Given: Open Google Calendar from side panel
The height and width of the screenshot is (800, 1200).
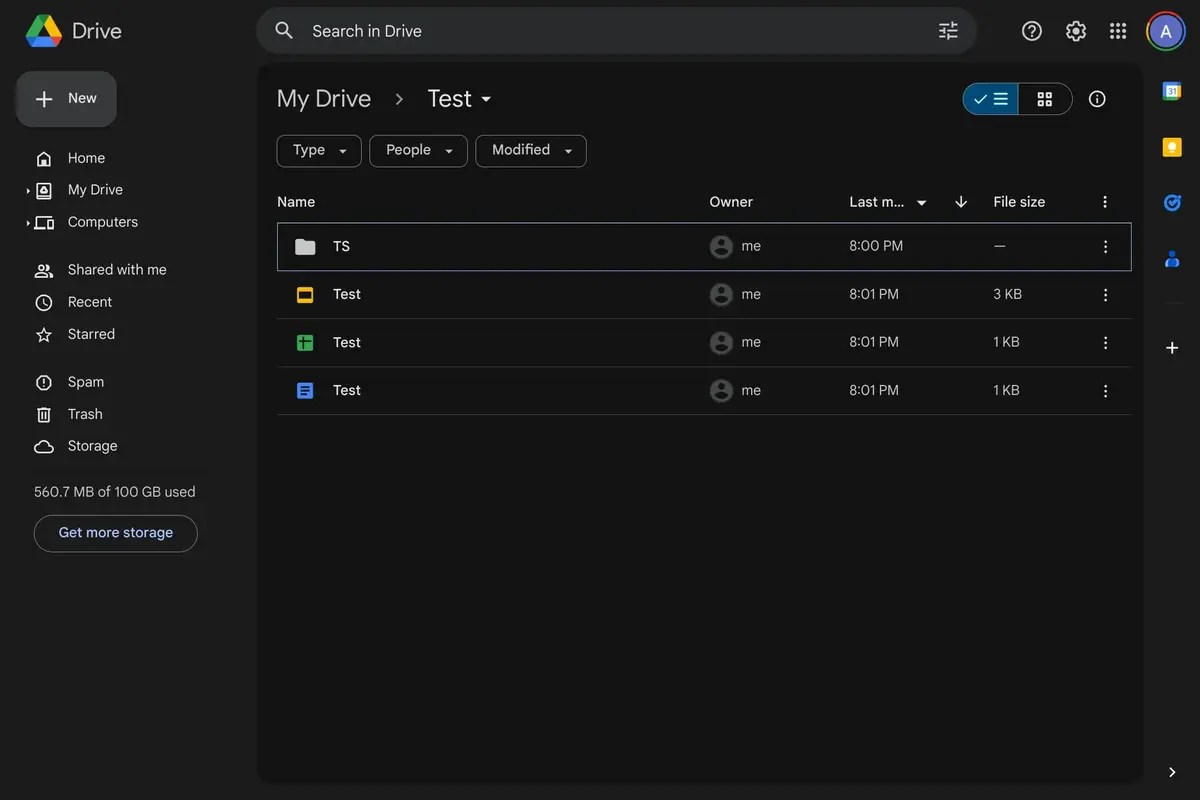Looking at the screenshot, I should click(1171, 89).
